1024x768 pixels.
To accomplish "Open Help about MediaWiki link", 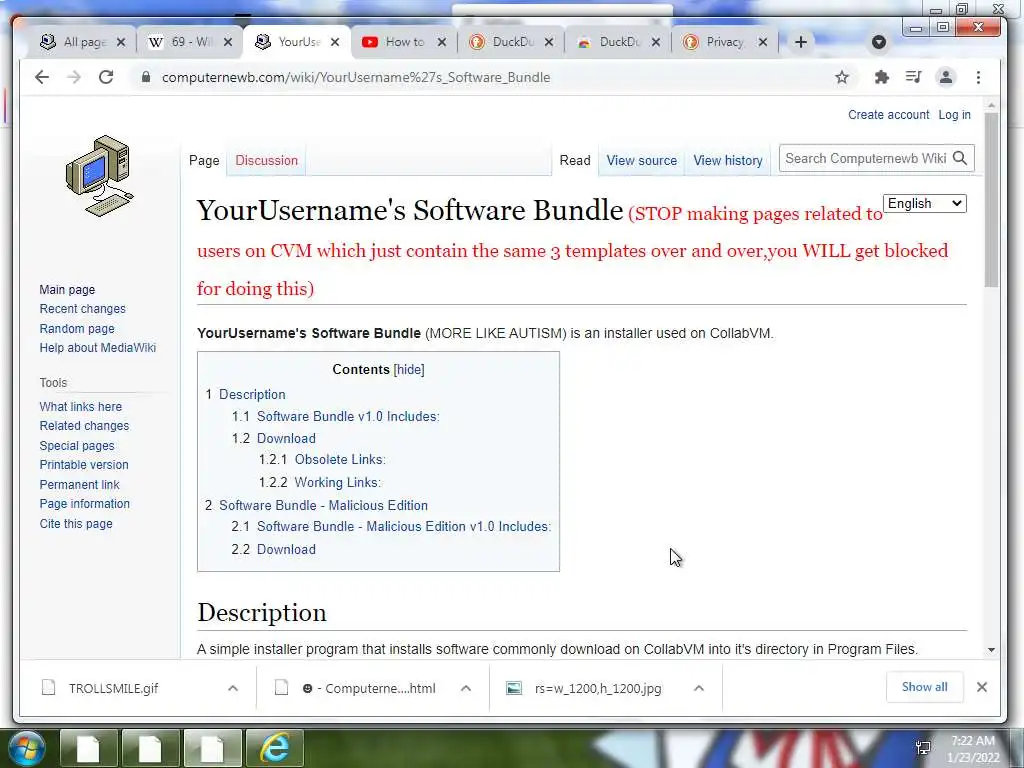I will tap(97, 347).
